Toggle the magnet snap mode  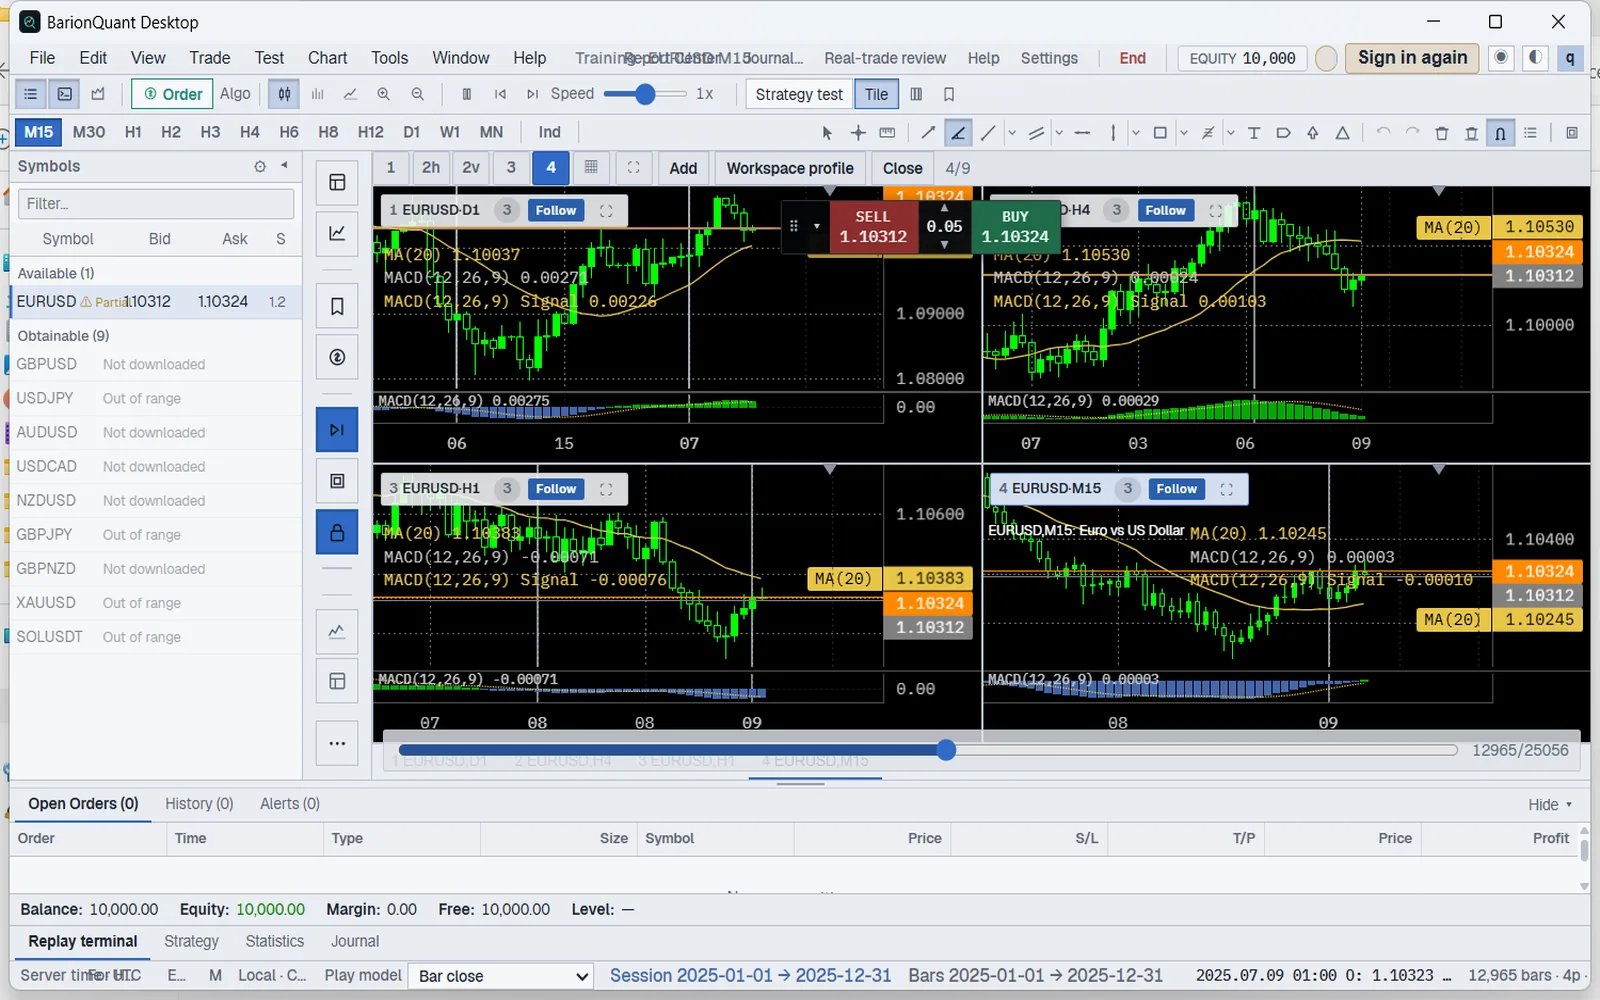pos(1501,133)
